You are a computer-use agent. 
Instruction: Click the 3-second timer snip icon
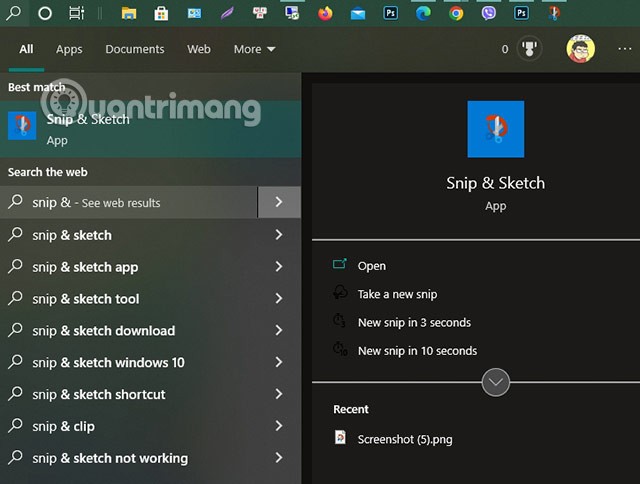pos(339,321)
